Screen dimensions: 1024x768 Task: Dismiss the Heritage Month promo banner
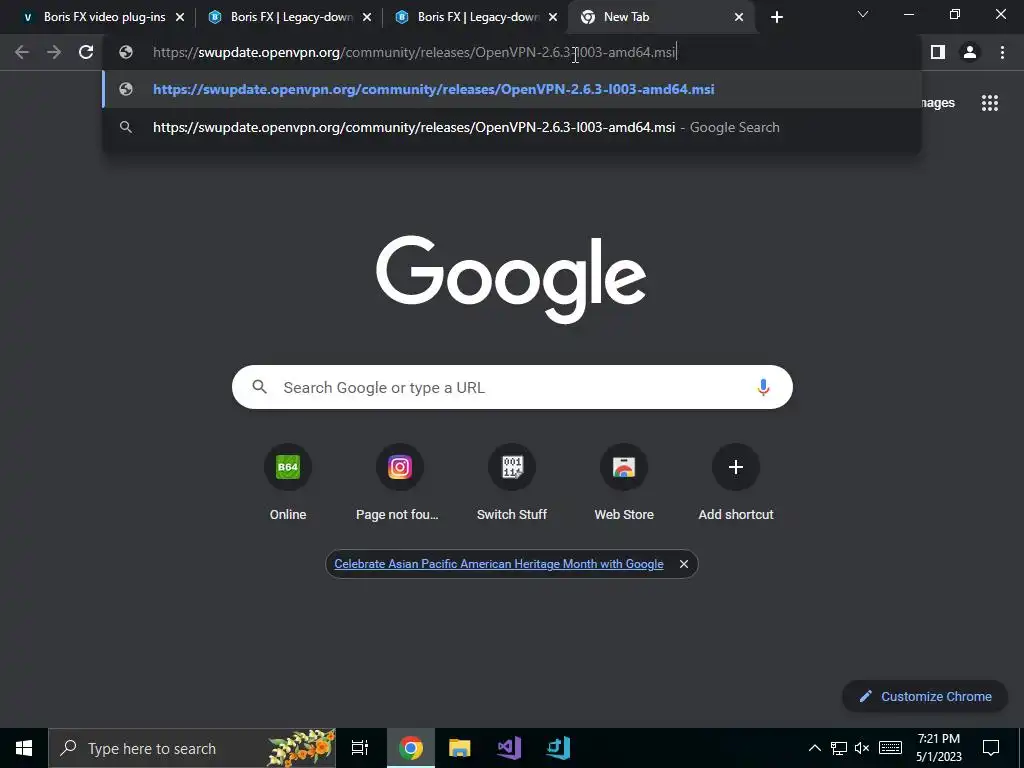tap(684, 564)
